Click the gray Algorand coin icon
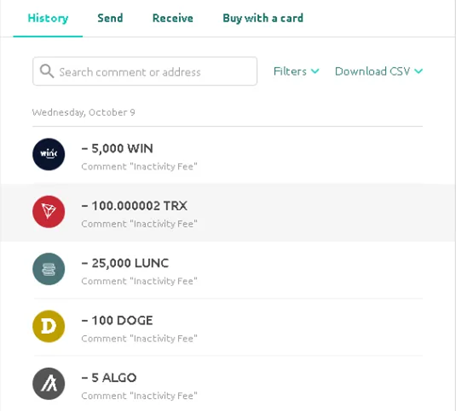456x411 pixels. (49, 384)
